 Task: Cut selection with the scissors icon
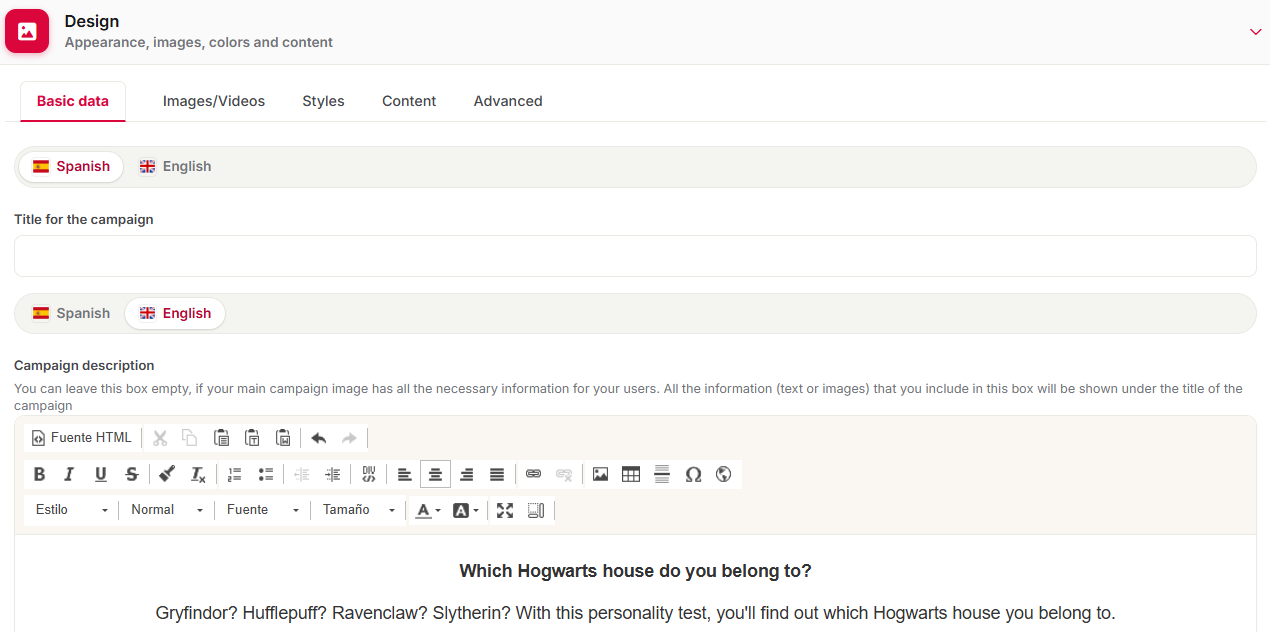click(x=159, y=438)
